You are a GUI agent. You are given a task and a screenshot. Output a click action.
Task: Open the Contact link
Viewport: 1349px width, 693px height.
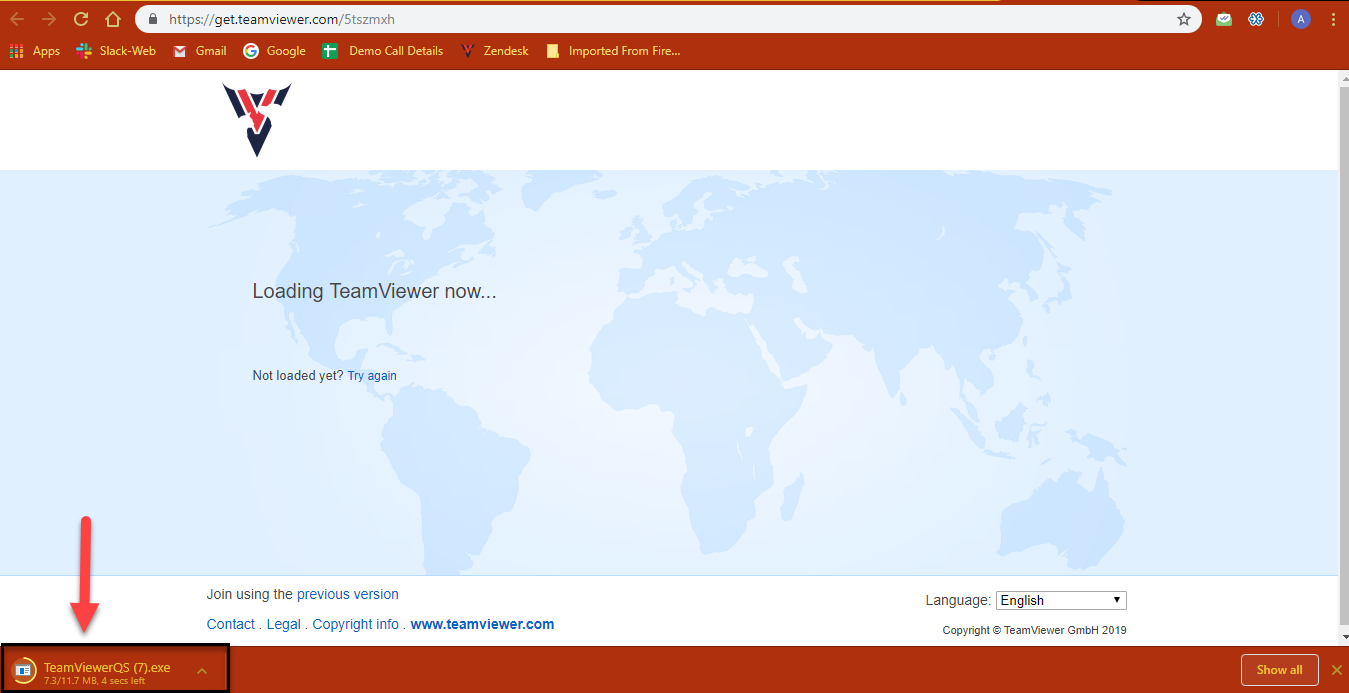tap(231, 624)
